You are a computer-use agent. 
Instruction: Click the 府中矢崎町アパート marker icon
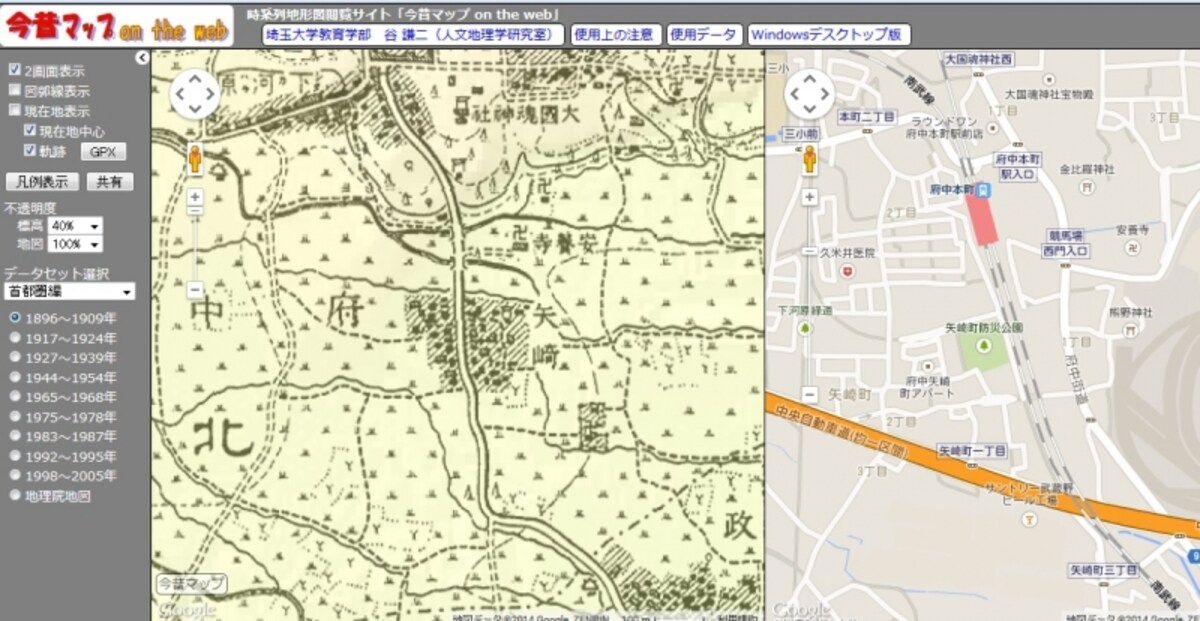click(x=930, y=367)
